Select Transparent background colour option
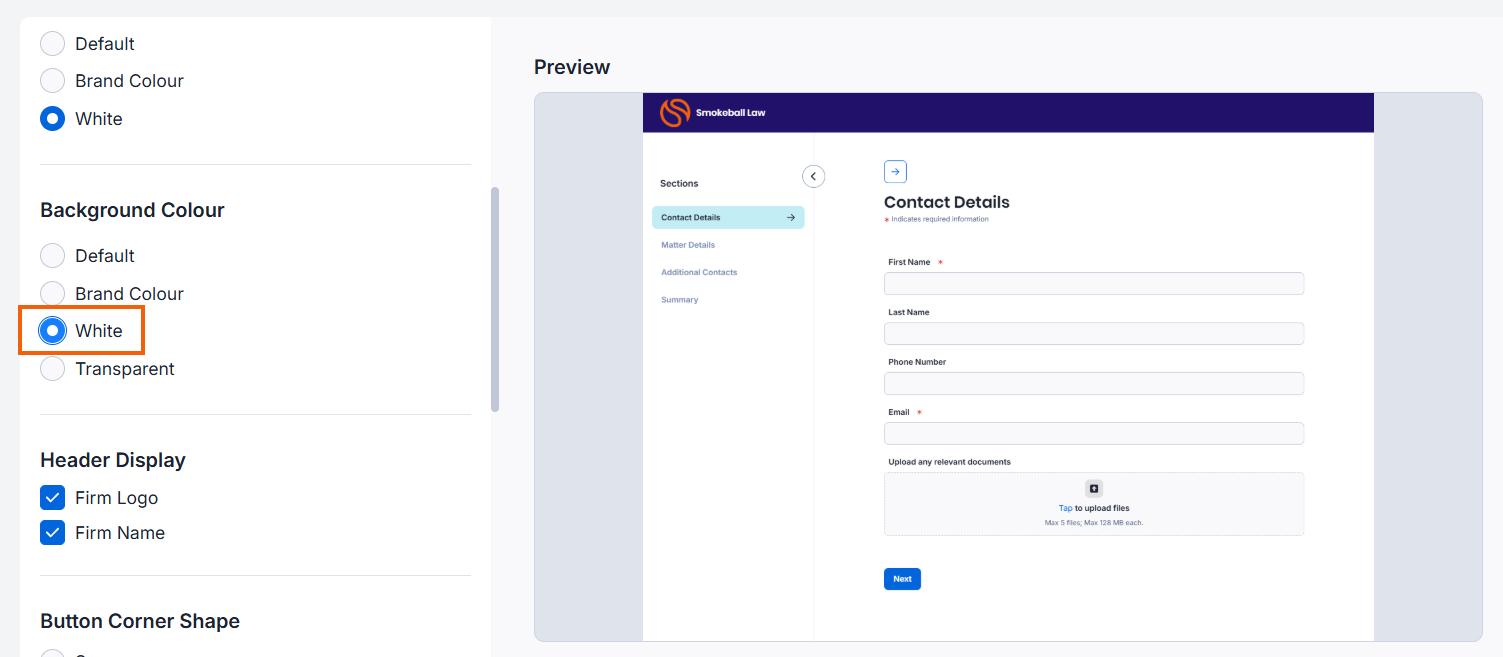The height and width of the screenshot is (657, 1503). (x=53, y=369)
